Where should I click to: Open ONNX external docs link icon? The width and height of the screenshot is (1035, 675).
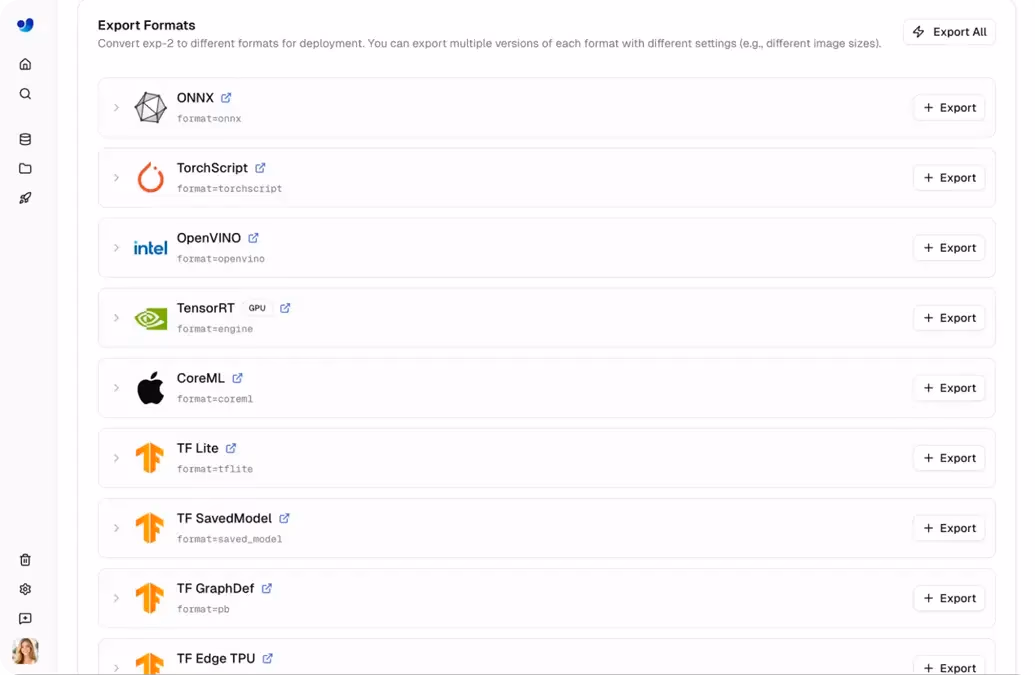click(x=226, y=98)
